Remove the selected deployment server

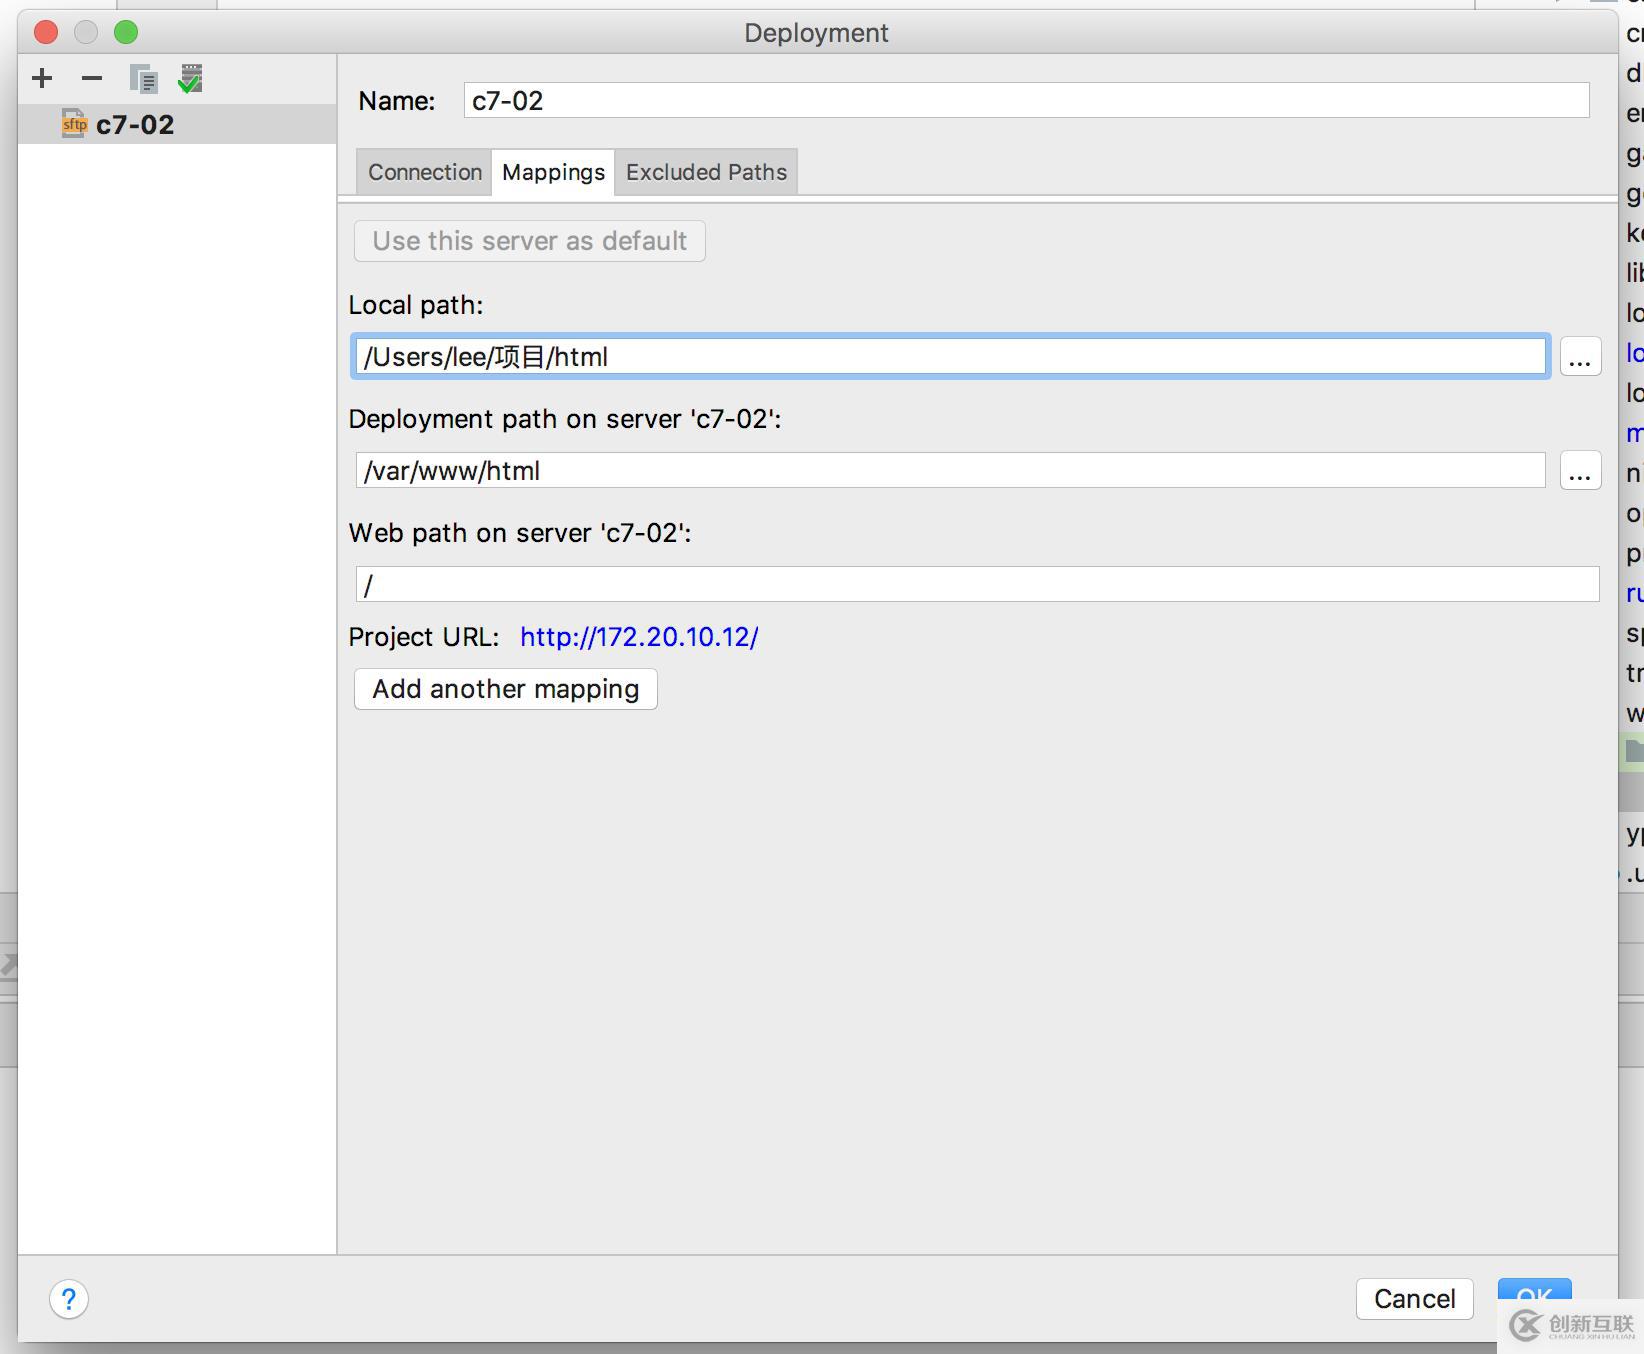point(92,78)
